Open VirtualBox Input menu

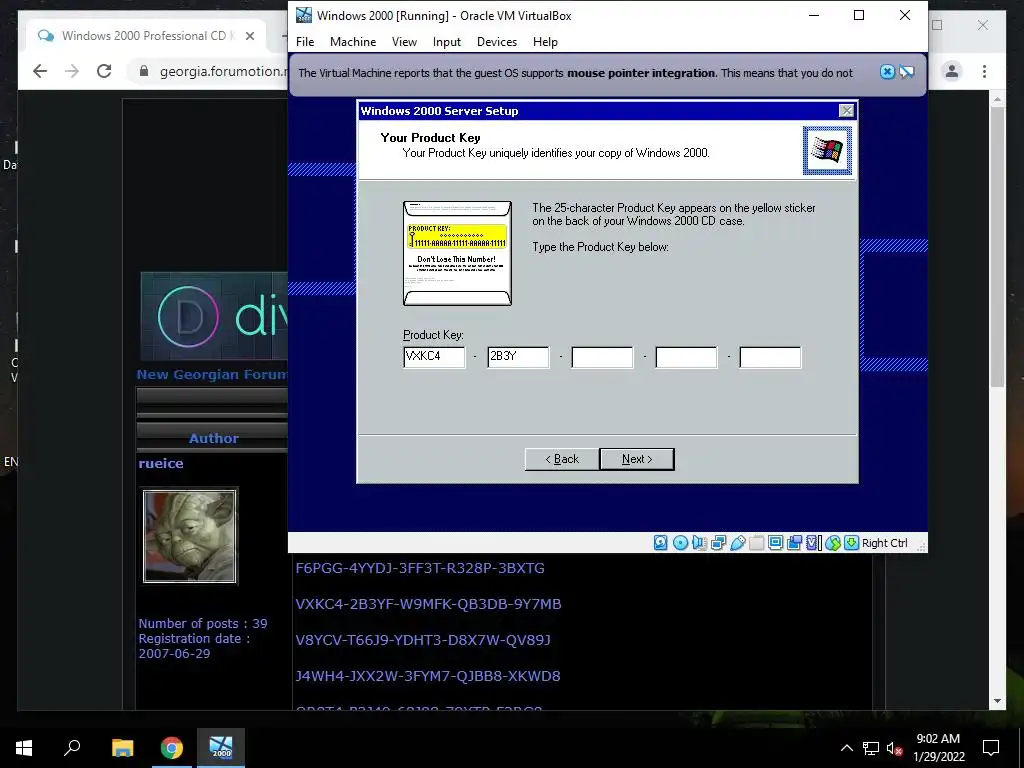(x=447, y=42)
